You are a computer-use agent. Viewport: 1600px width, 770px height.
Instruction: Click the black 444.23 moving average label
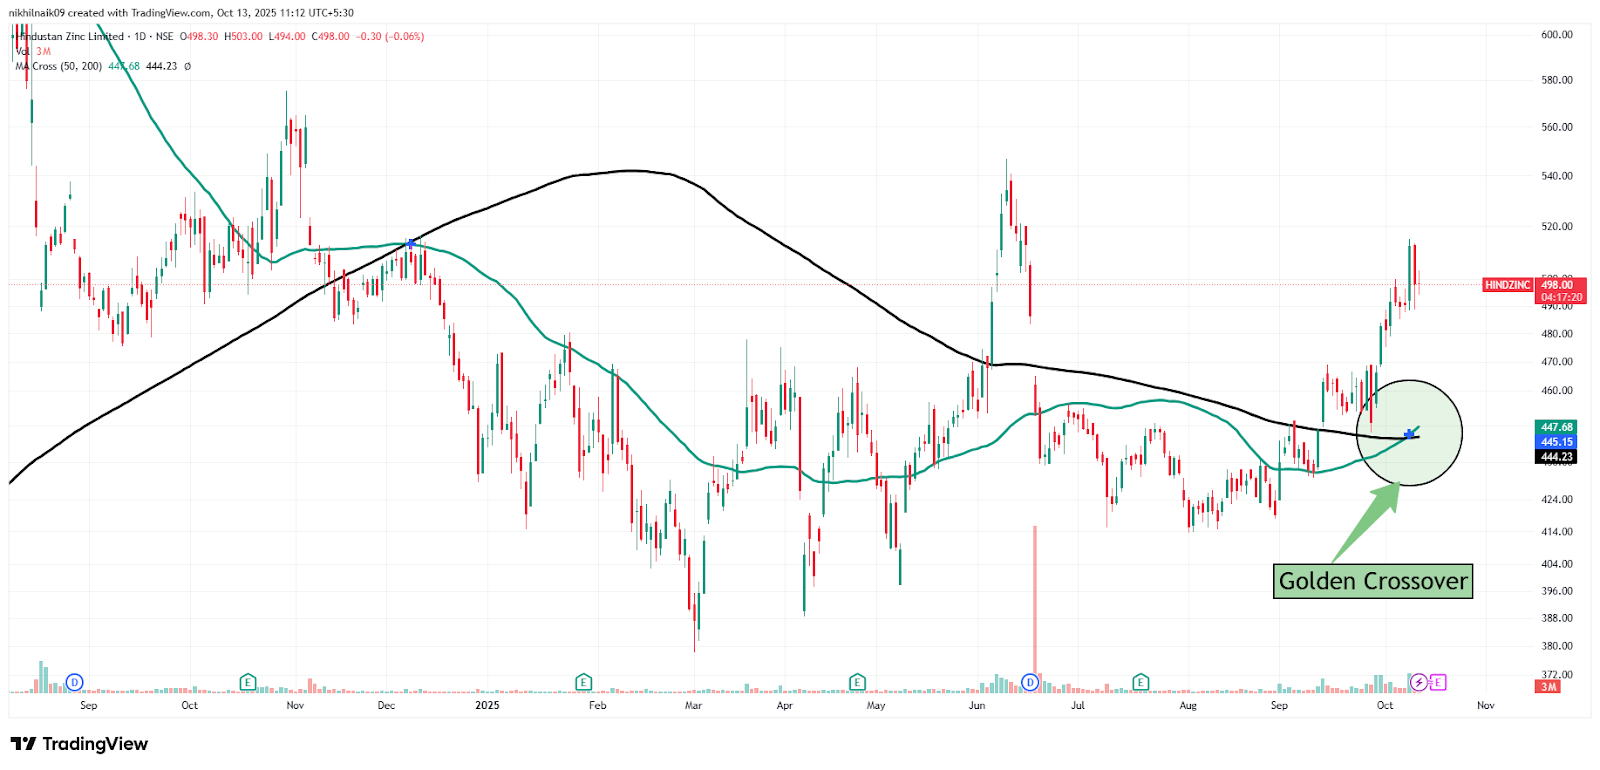tap(1556, 457)
